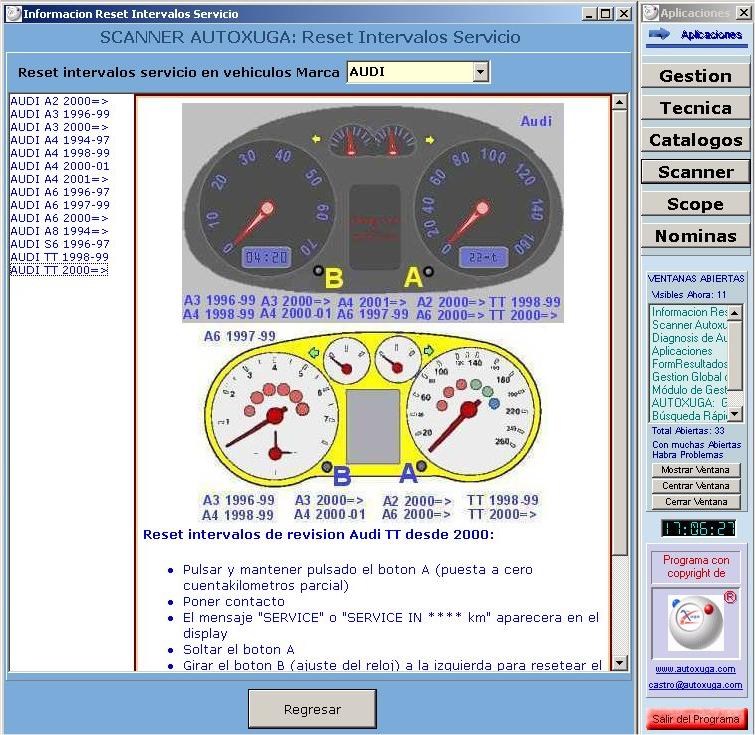Viewport: 755px width, 735px height.
Task: Open the Marca brand dropdown arrow
Action: (480, 72)
